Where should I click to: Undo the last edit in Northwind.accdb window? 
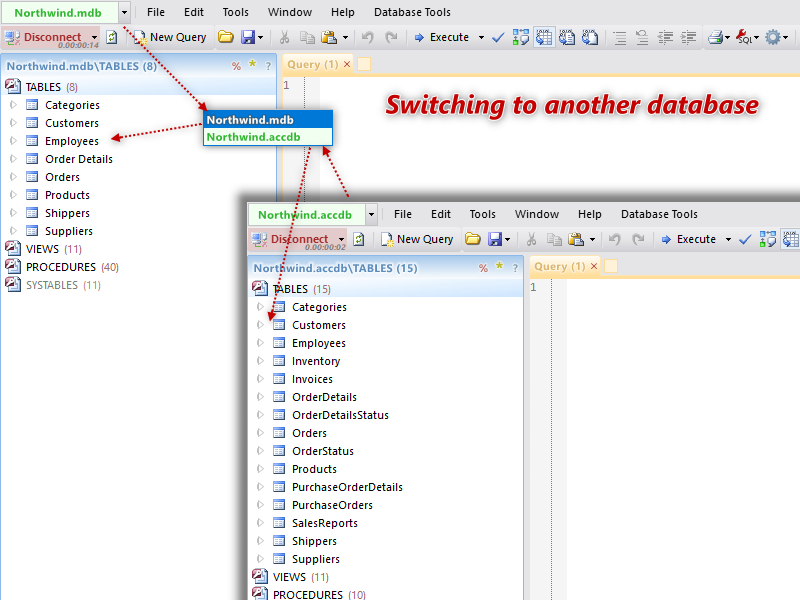615,239
